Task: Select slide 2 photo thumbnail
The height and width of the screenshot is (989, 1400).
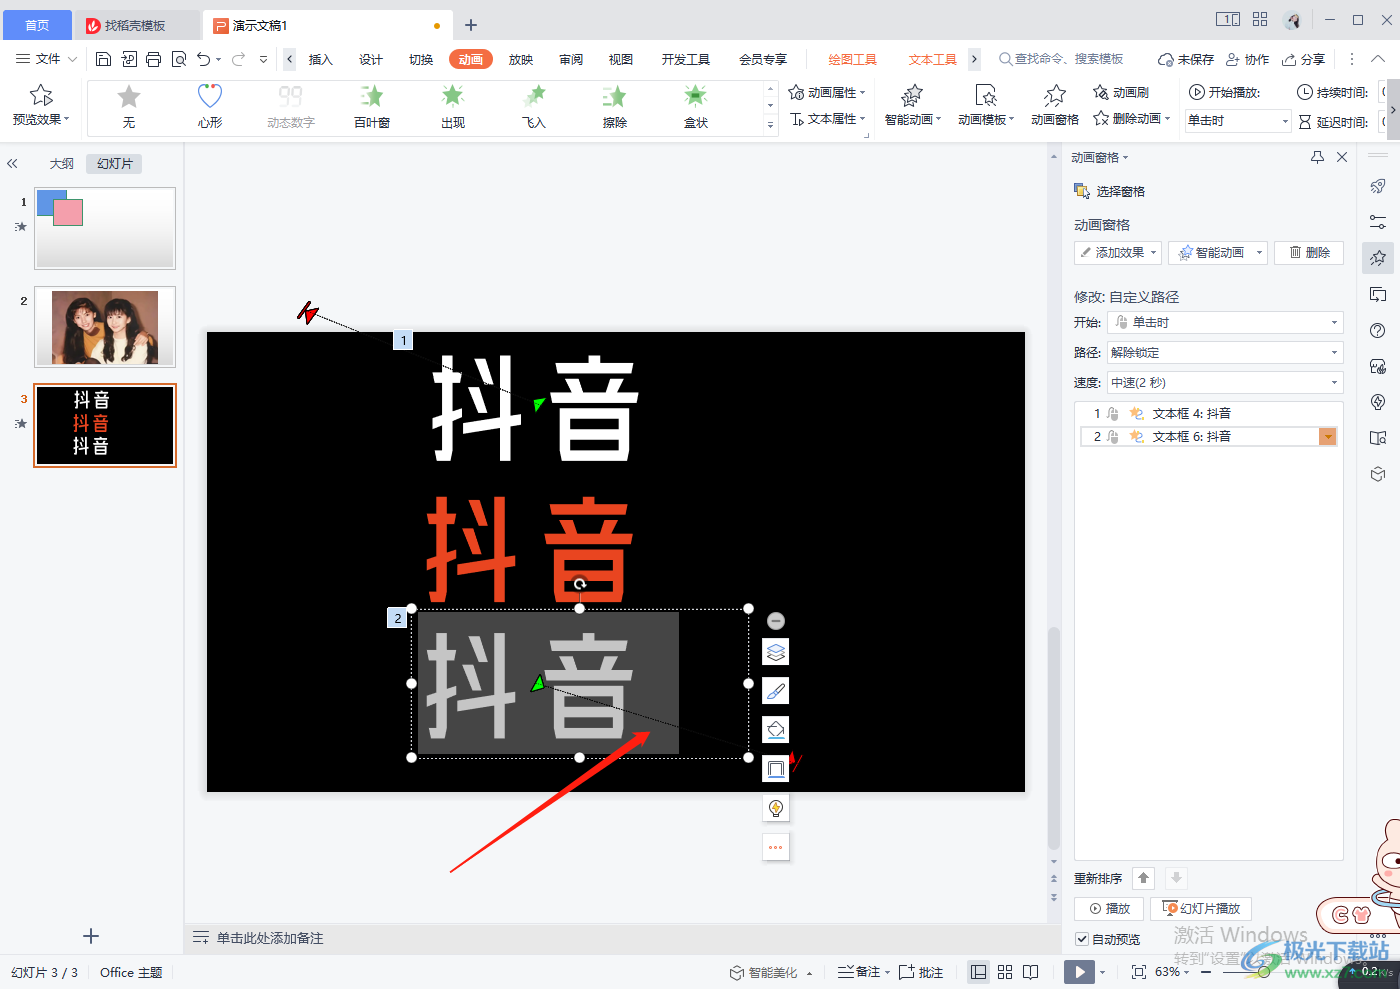Action: (105, 327)
